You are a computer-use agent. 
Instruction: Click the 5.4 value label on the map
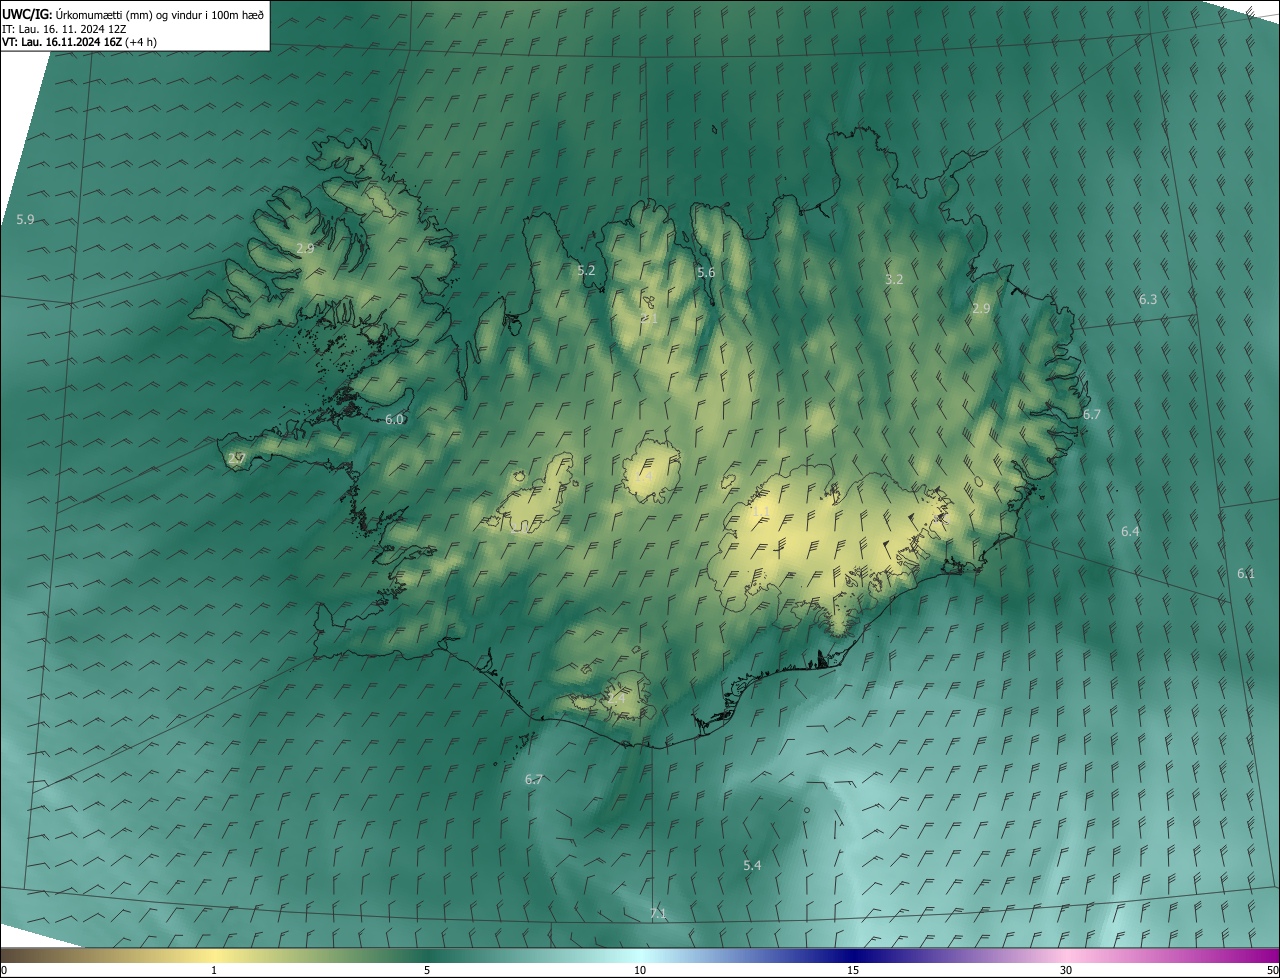click(752, 865)
